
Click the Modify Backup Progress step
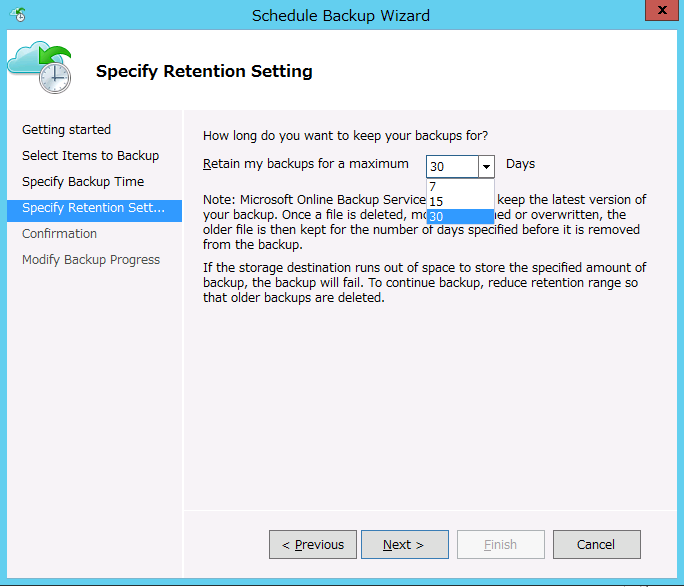(x=91, y=260)
